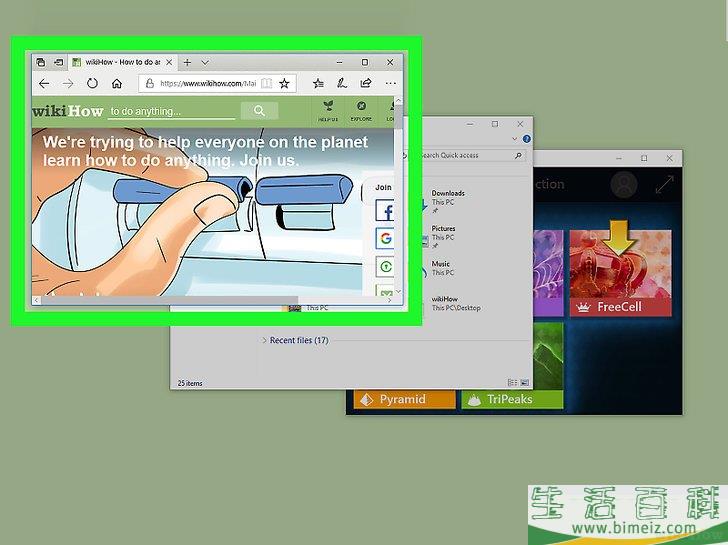
Task: Select the wikiHow tab
Action: click(x=123, y=62)
